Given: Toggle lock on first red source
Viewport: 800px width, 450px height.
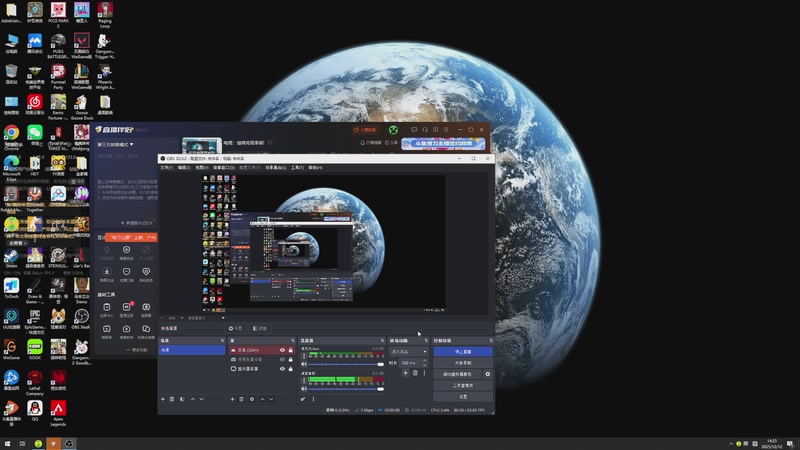Looking at the screenshot, I should coord(290,350).
